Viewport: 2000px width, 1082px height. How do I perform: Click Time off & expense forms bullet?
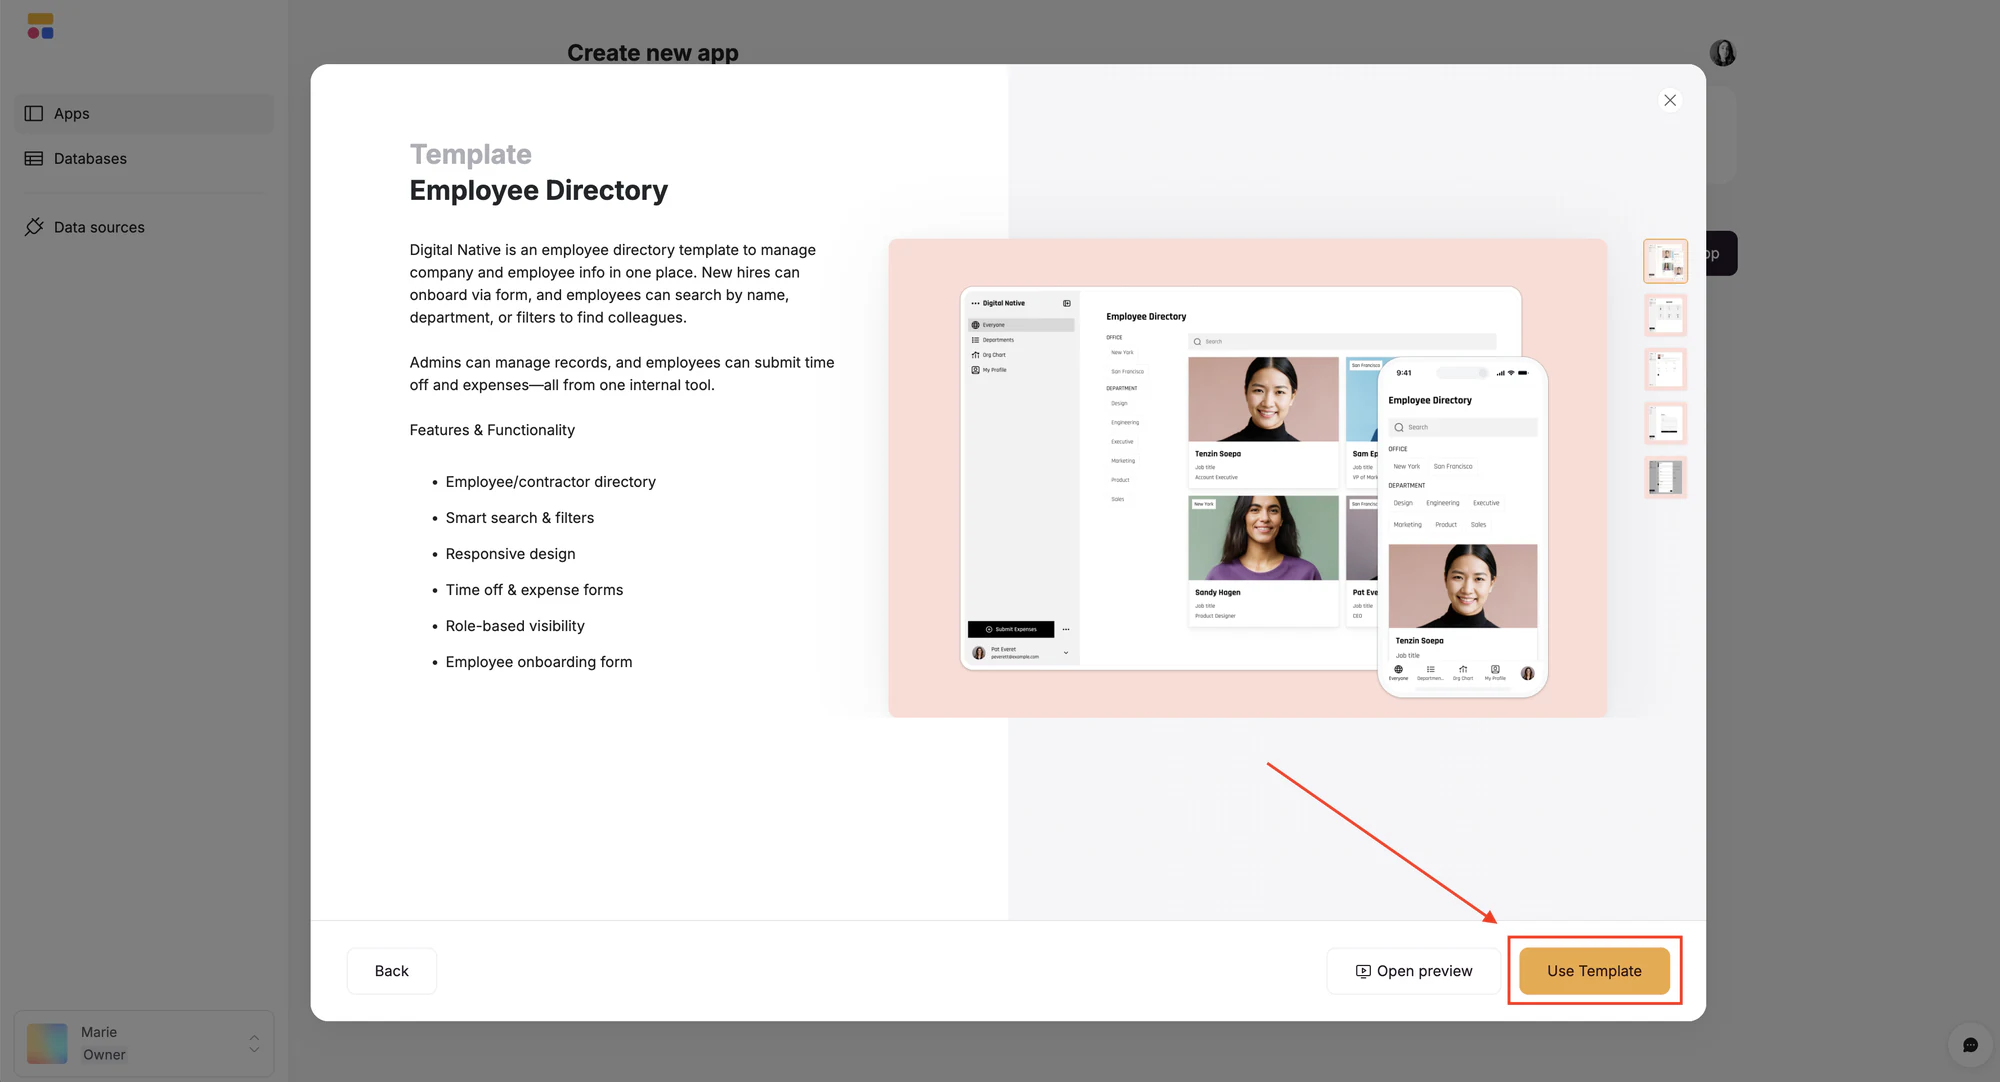click(x=534, y=590)
